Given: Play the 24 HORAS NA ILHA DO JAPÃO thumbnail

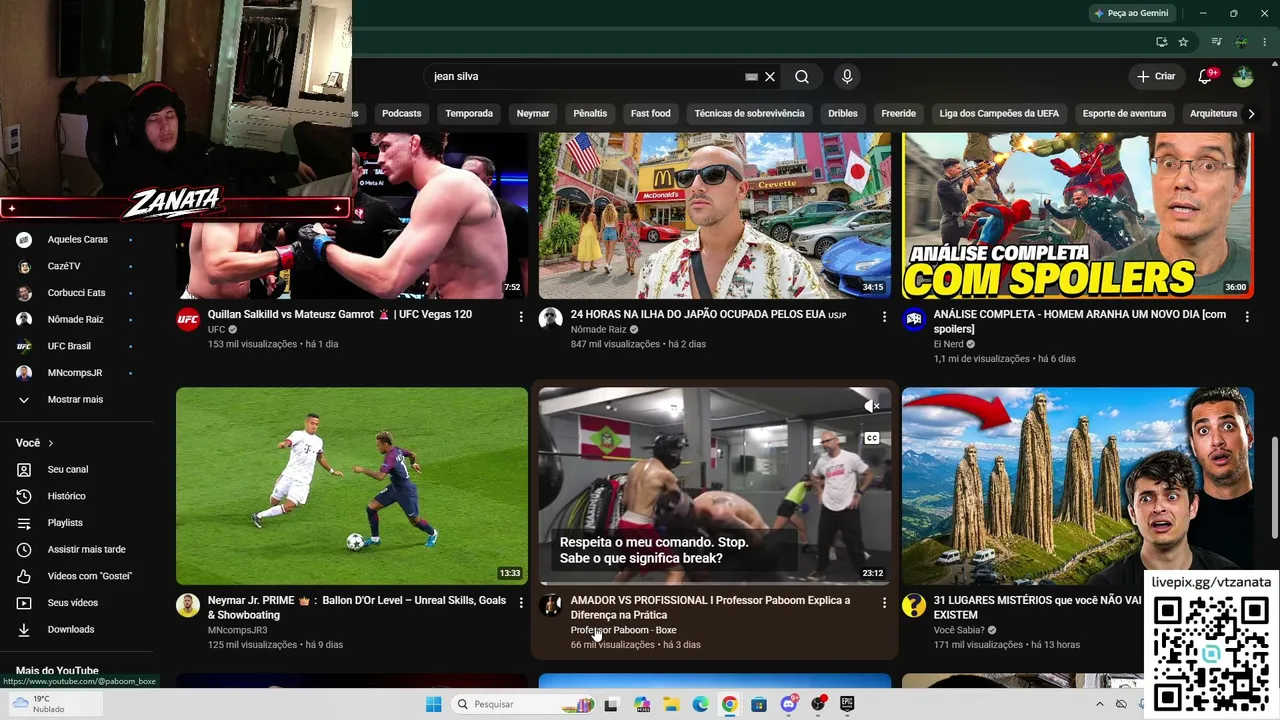Looking at the screenshot, I should (715, 216).
